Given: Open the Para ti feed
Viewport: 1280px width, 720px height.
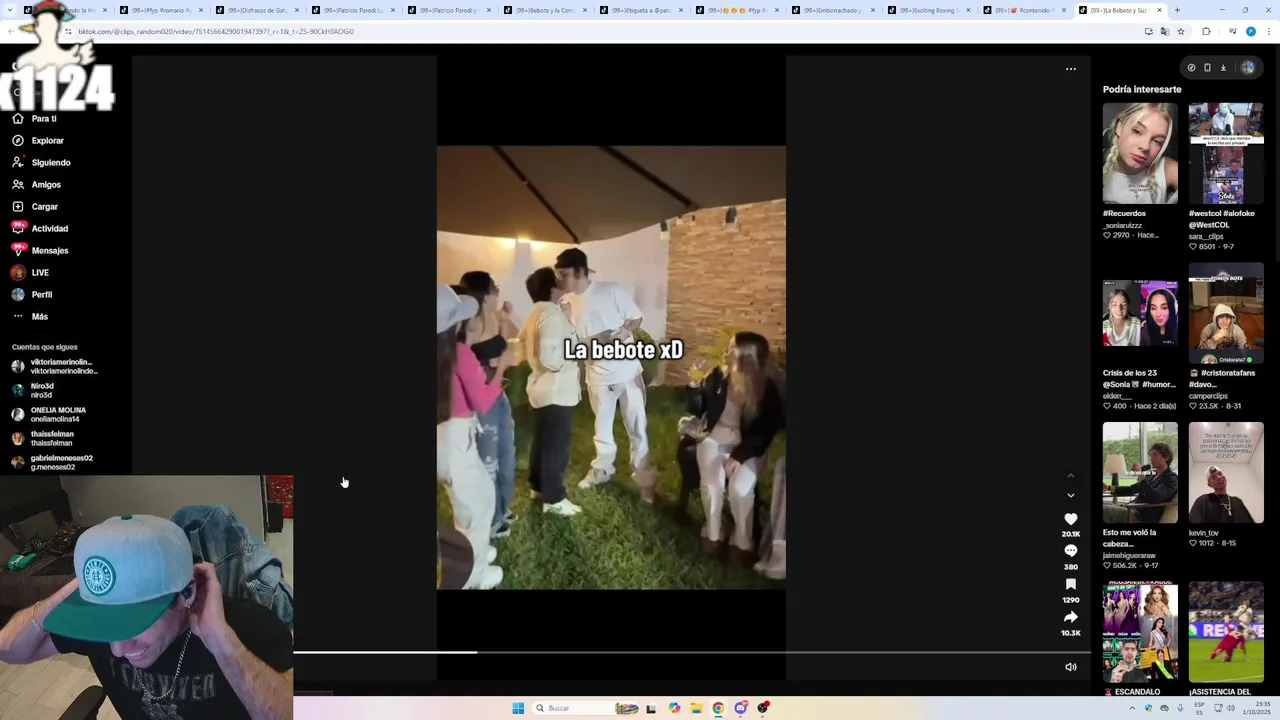Looking at the screenshot, I should (x=44, y=118).
